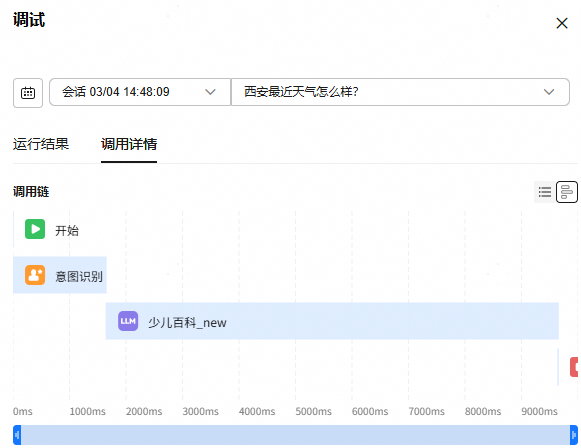
Task: Expand the session 03/04 14:48:09 dropdown
Action: point(140,92)
